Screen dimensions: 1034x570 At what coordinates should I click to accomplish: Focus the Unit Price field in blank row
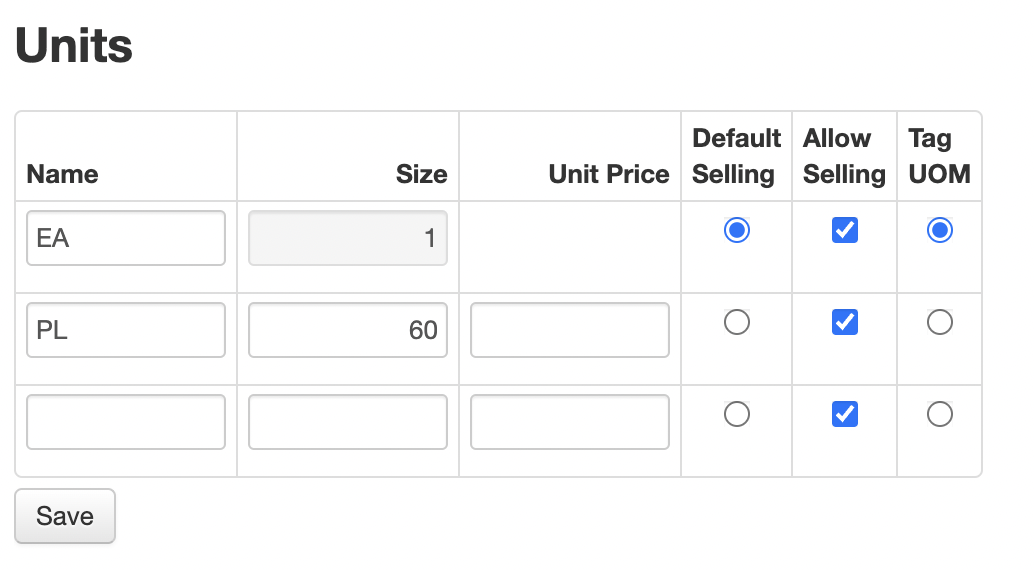pyautogui.click(x=570, y=422)
